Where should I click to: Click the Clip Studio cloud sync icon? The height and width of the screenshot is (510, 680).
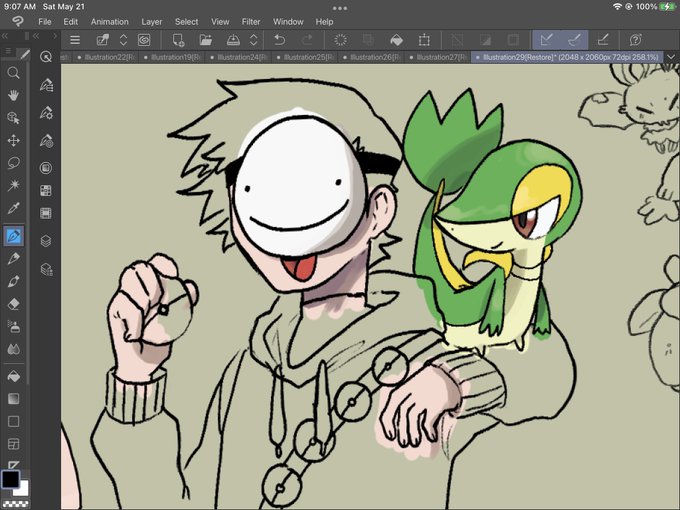point(144,40)
